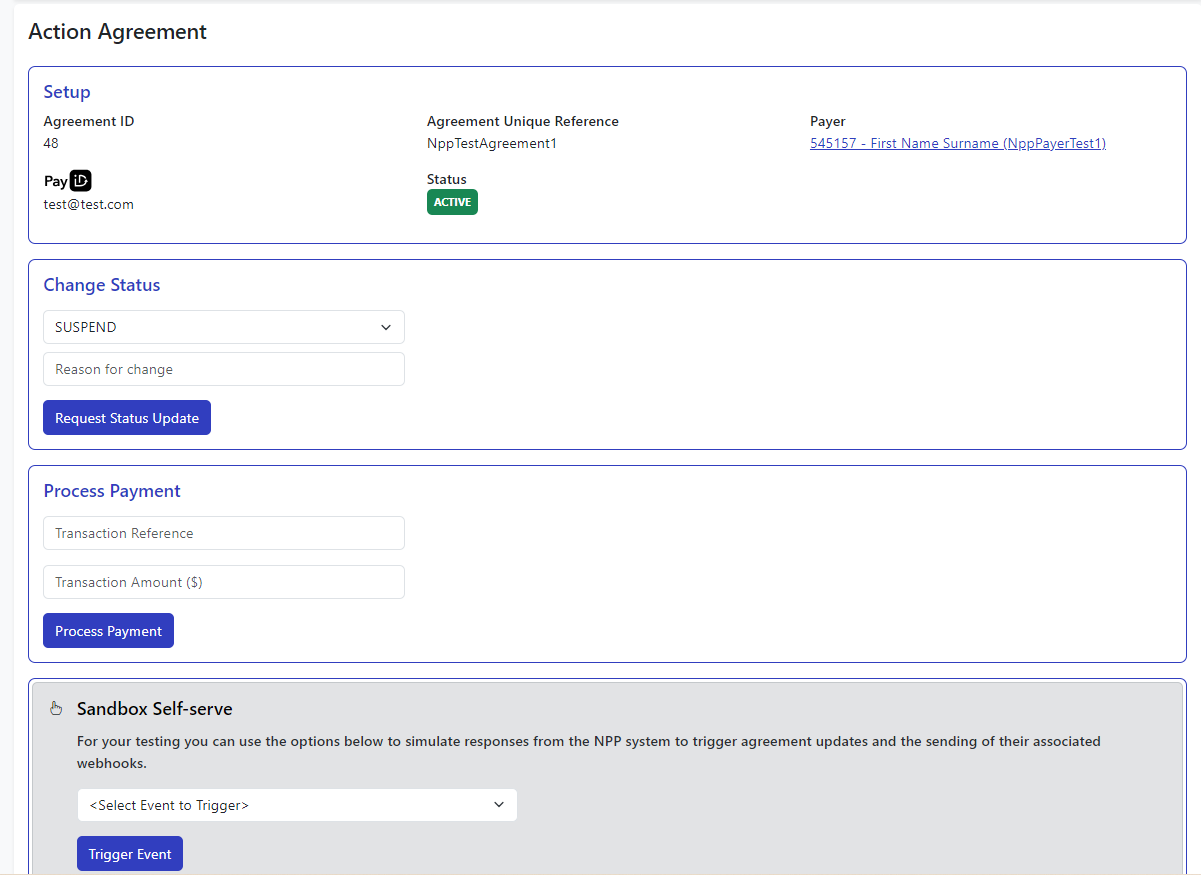Focus the Reason for change field
Viewport: 1201px width, 875px height.
[x=224, y=369]
